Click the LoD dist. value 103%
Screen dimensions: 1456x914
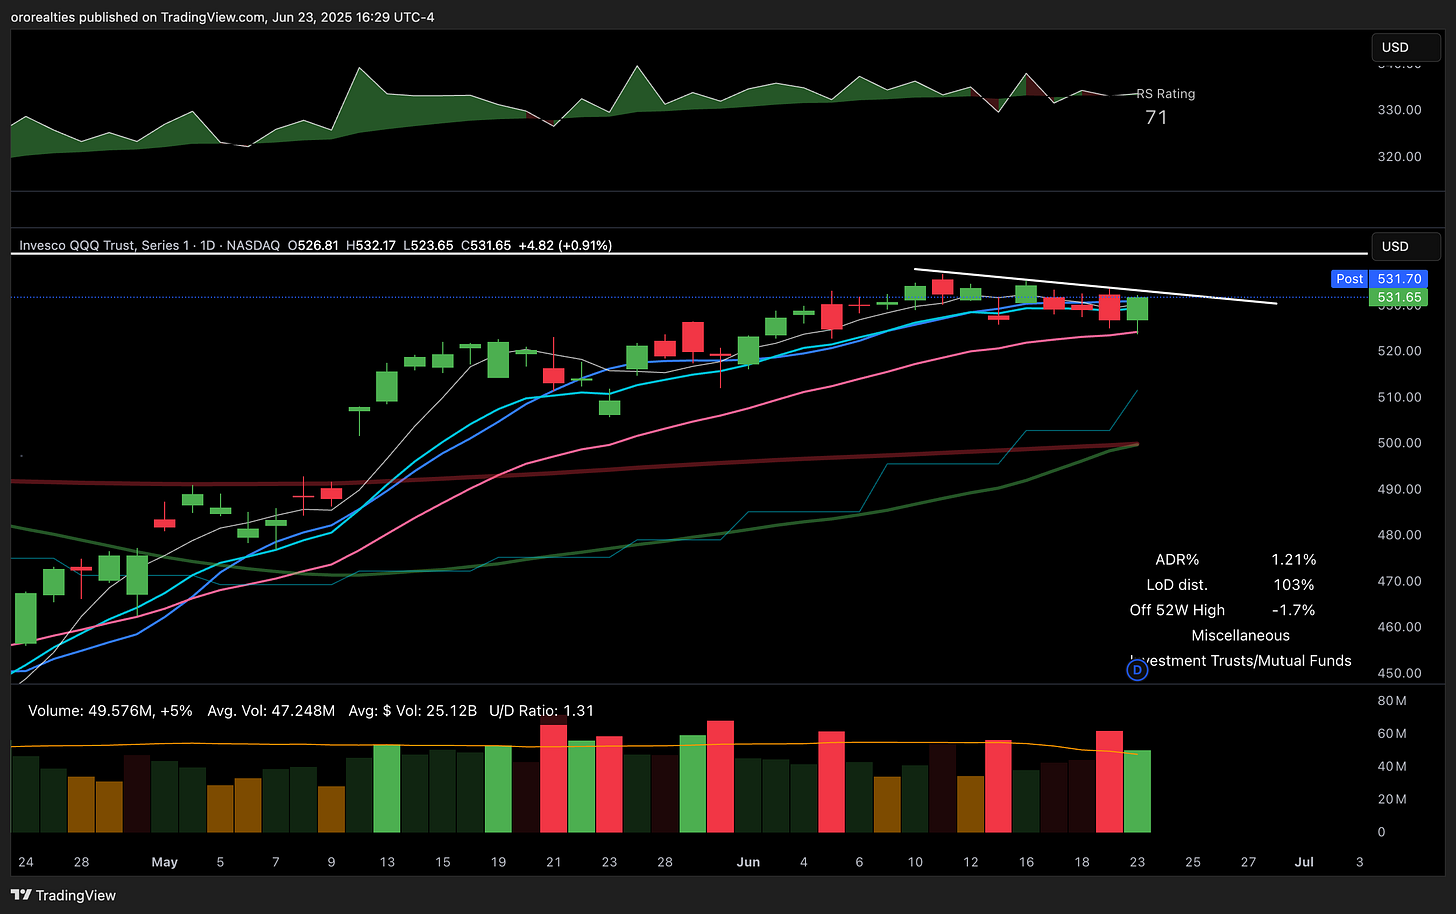1293,585
